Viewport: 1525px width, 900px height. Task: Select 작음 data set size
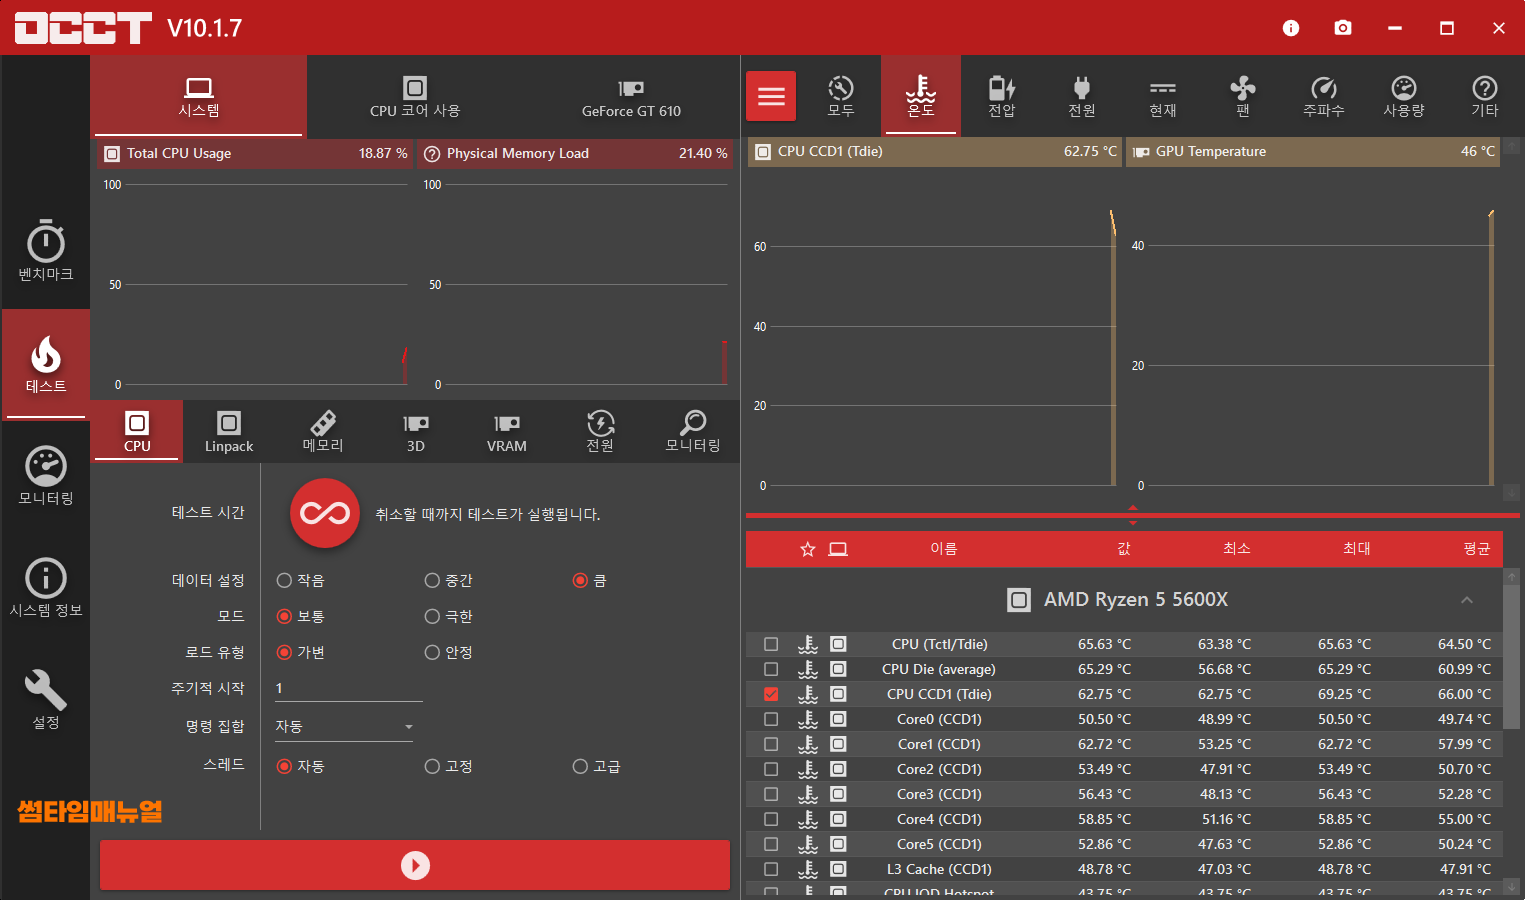(301, 580)
